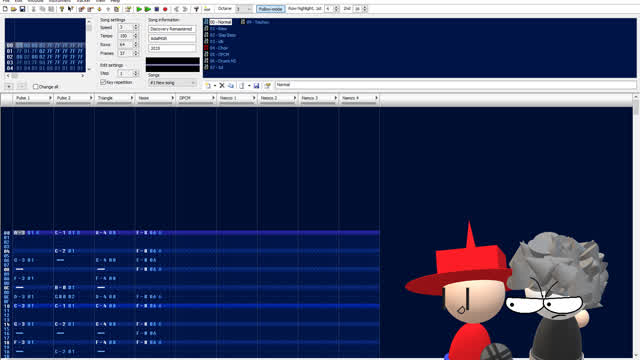The image size is (640, 360).
Task: Click the Namco 3 channel header
Action: pos(319,99)
